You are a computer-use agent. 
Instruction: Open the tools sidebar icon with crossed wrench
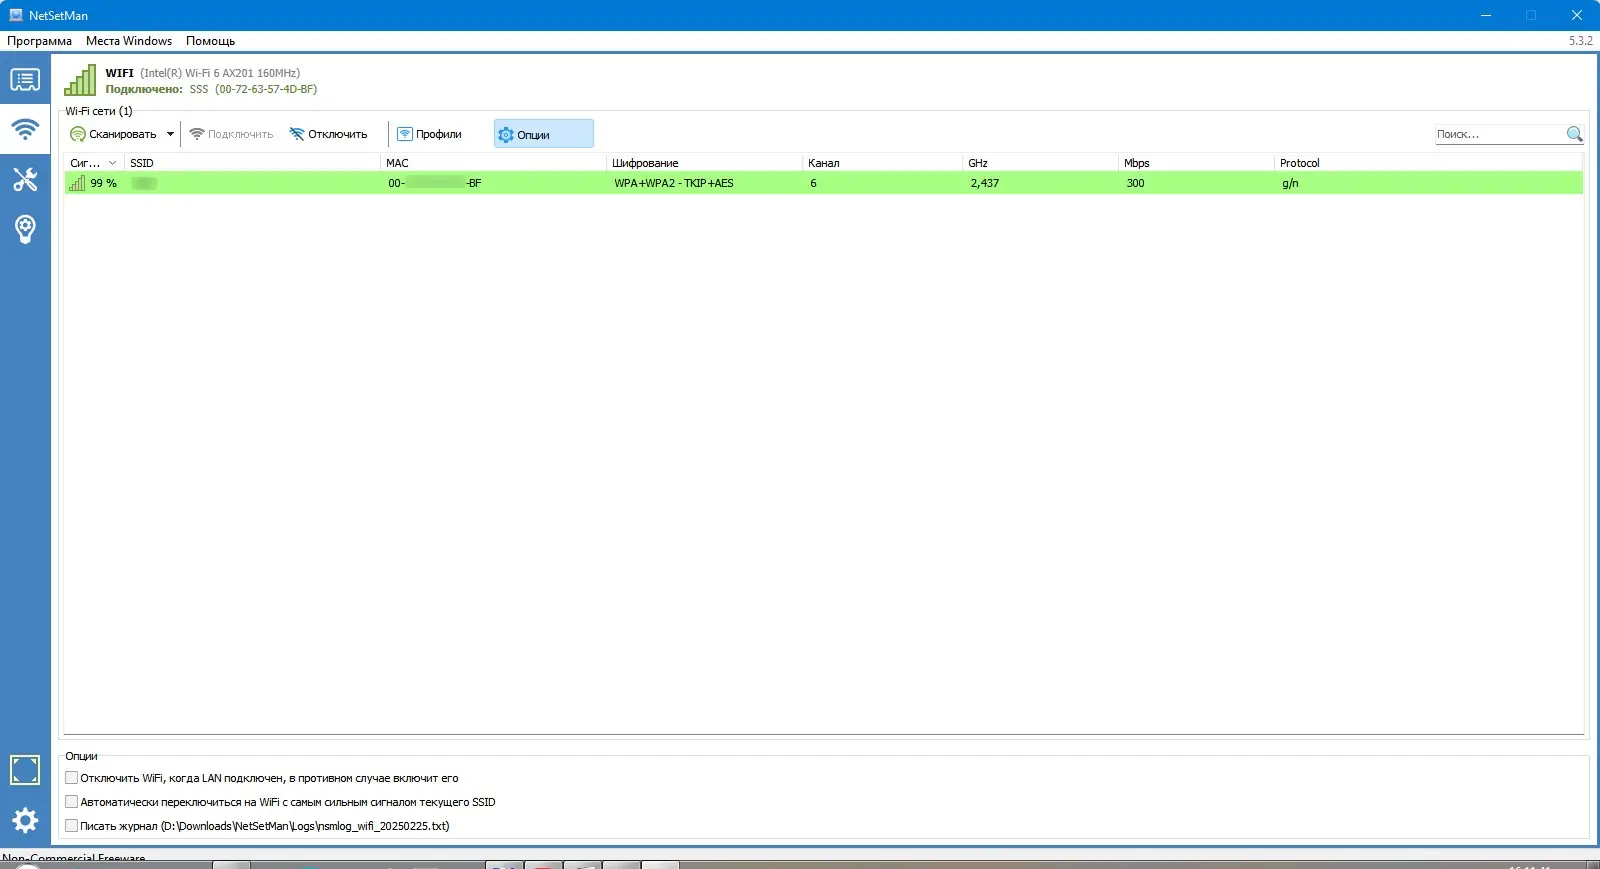point(25,179)
